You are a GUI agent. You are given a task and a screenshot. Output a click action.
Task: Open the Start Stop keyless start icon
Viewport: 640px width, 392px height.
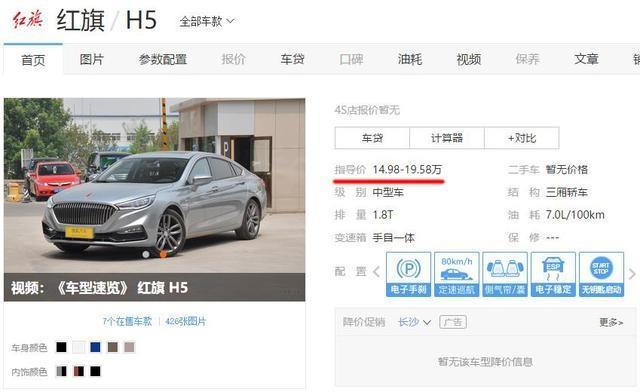tap(601, 274)
